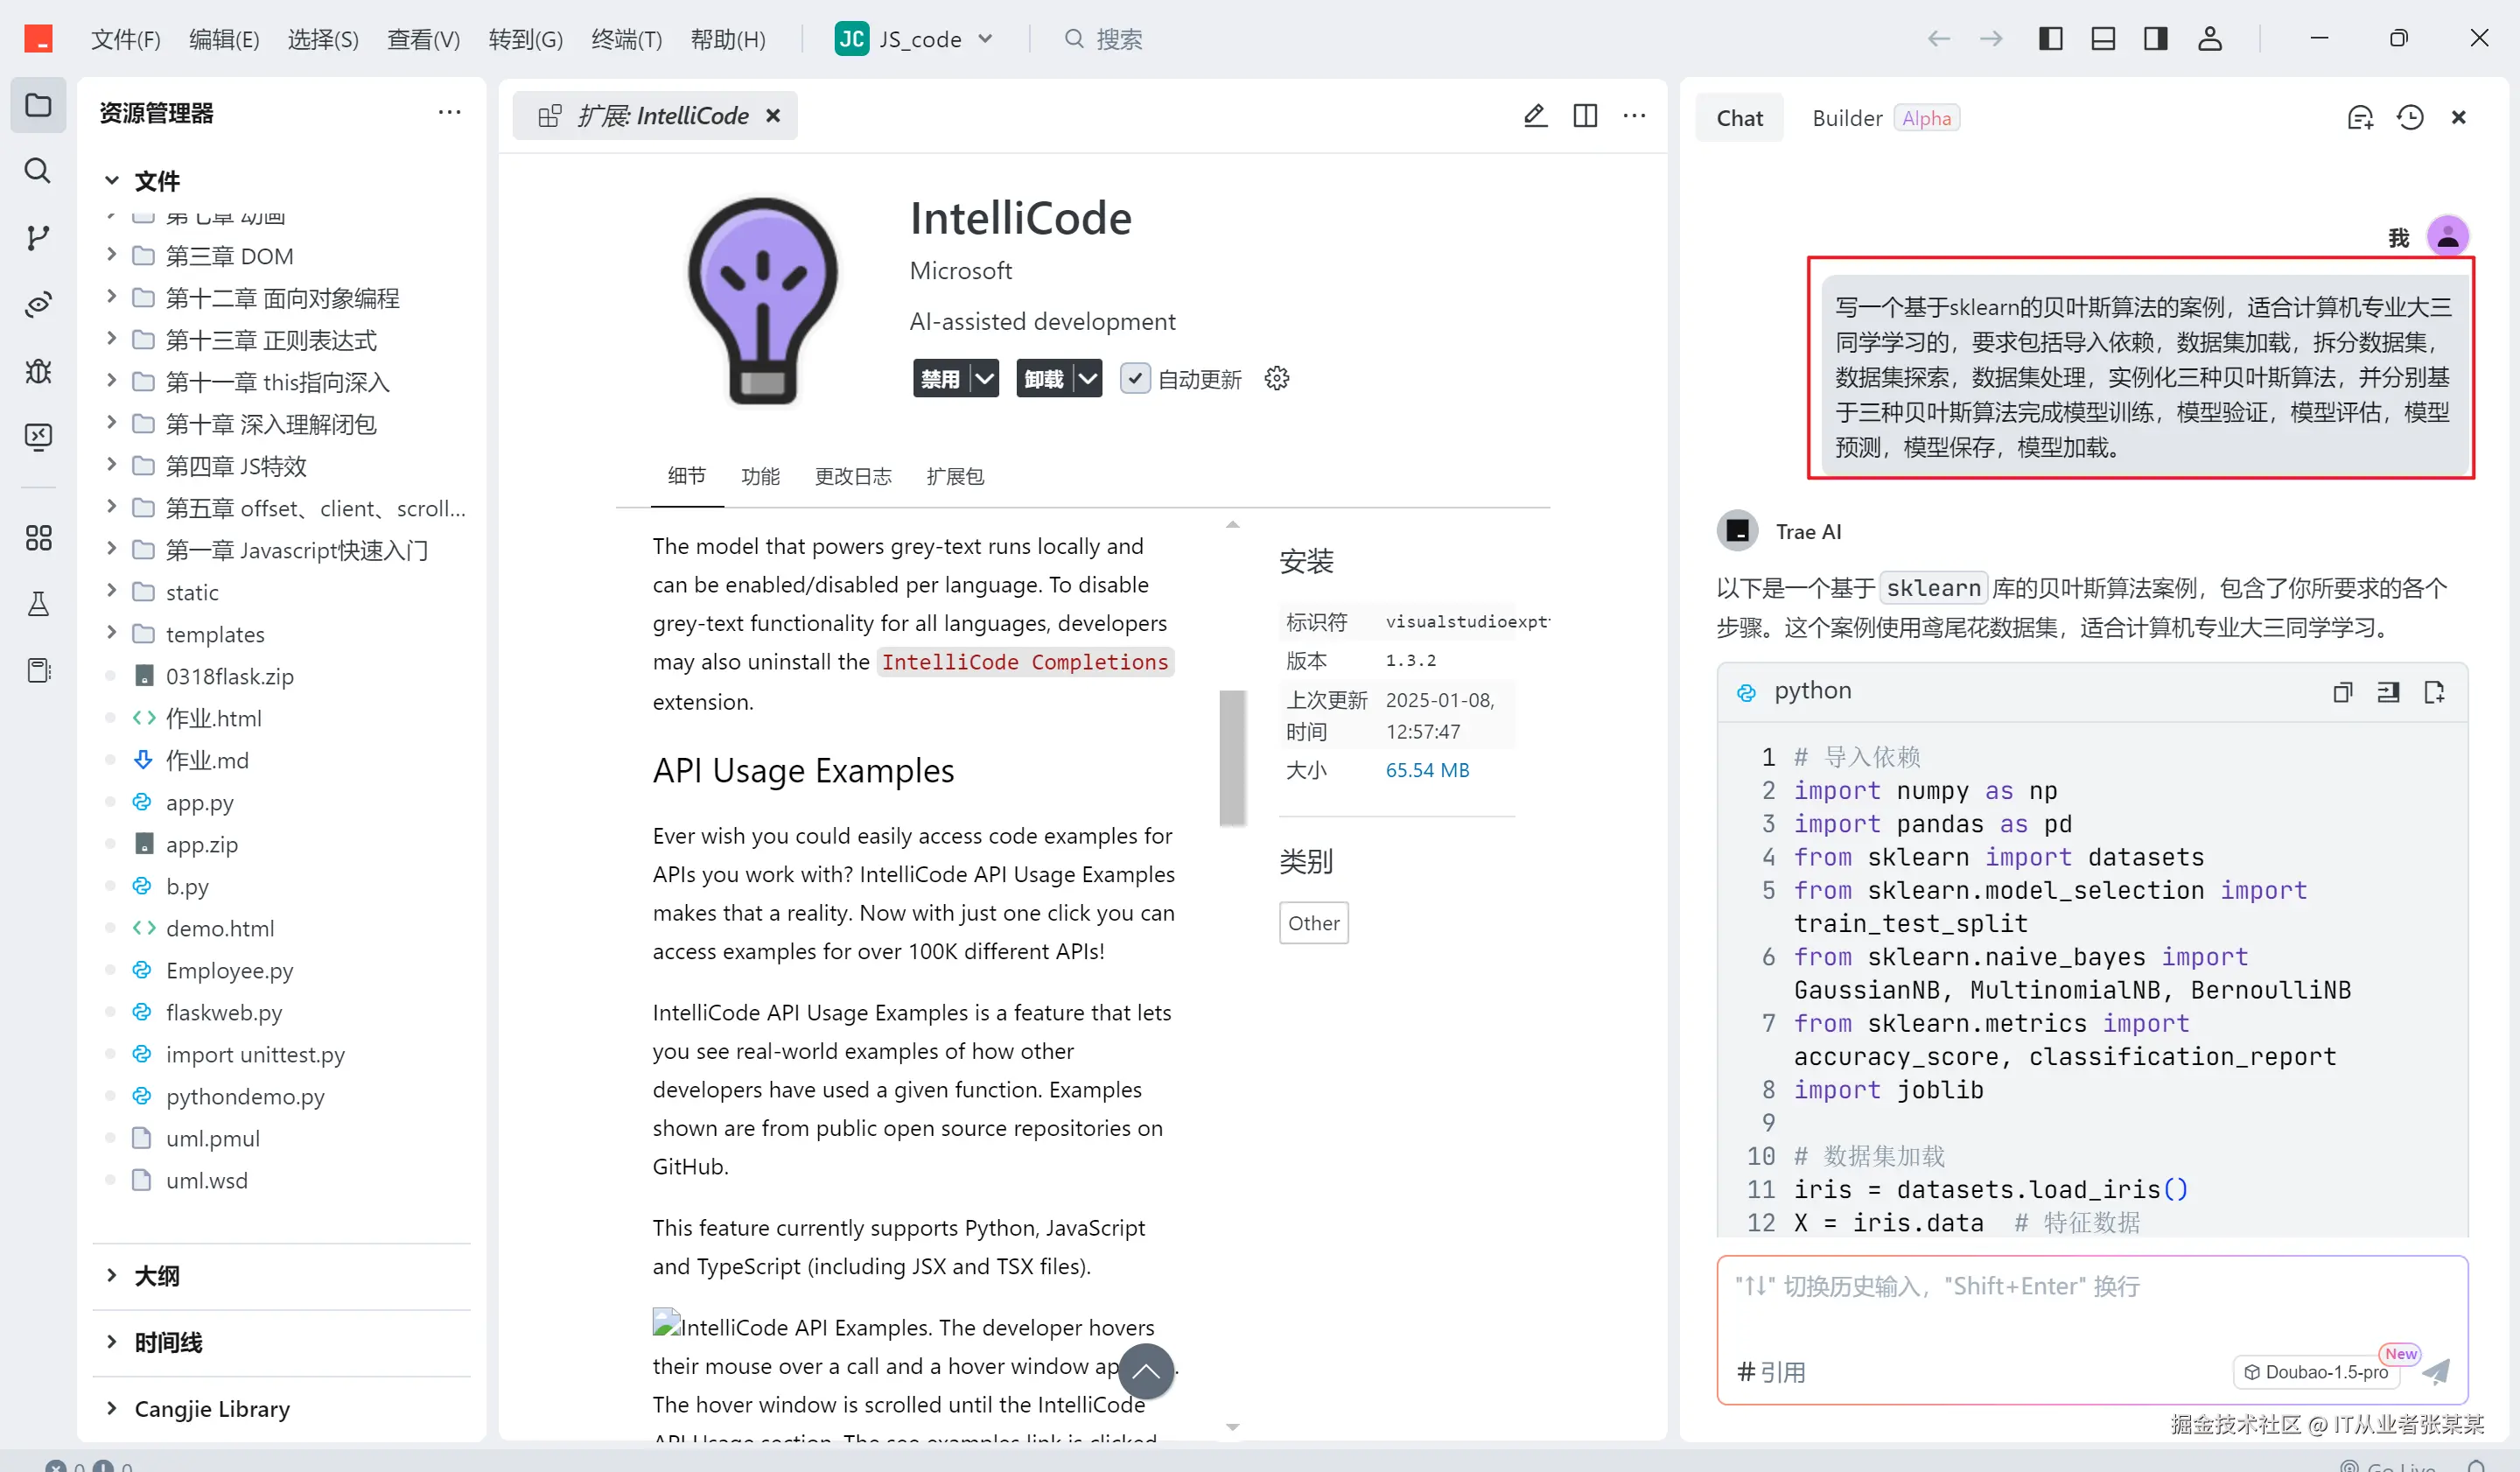Screen dimensions: 2520x1472
Task: Click the split editor icon
Action: (1585, 116)
